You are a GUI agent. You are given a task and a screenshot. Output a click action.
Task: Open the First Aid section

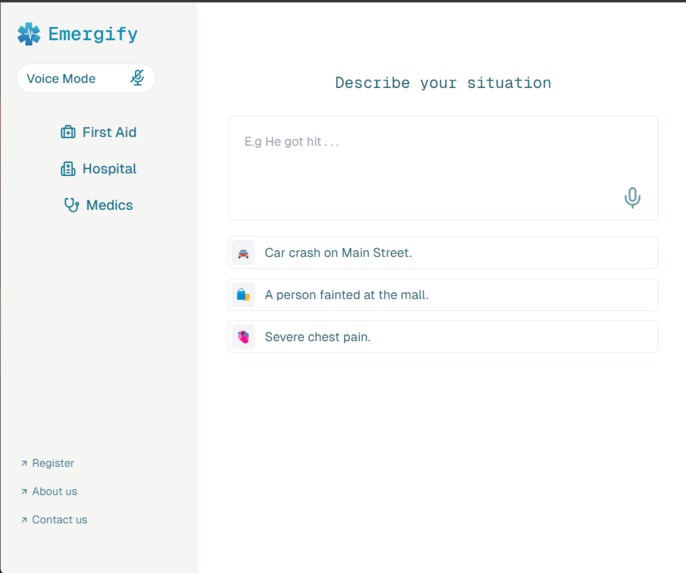click(x=98, y=132)
